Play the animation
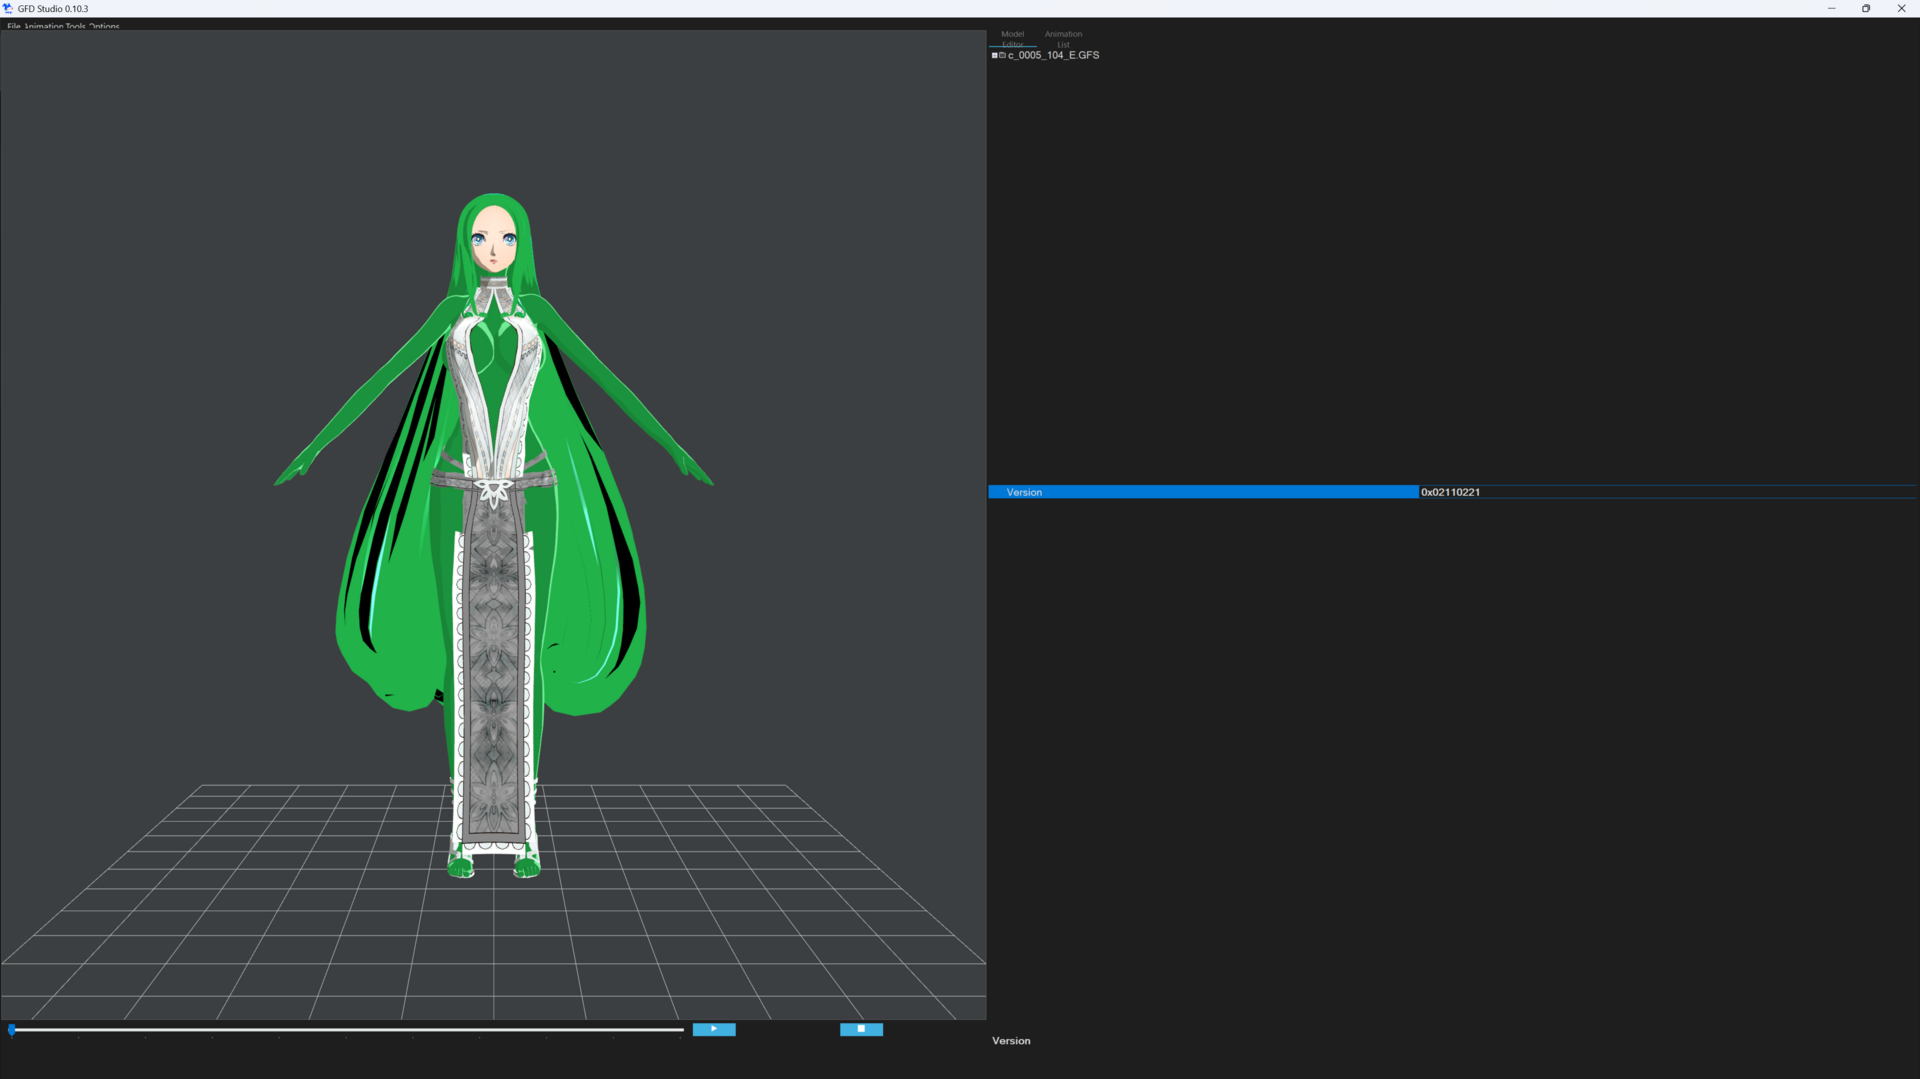Viewport: 1920px width, 1079px height. [x=714, y=1029]
